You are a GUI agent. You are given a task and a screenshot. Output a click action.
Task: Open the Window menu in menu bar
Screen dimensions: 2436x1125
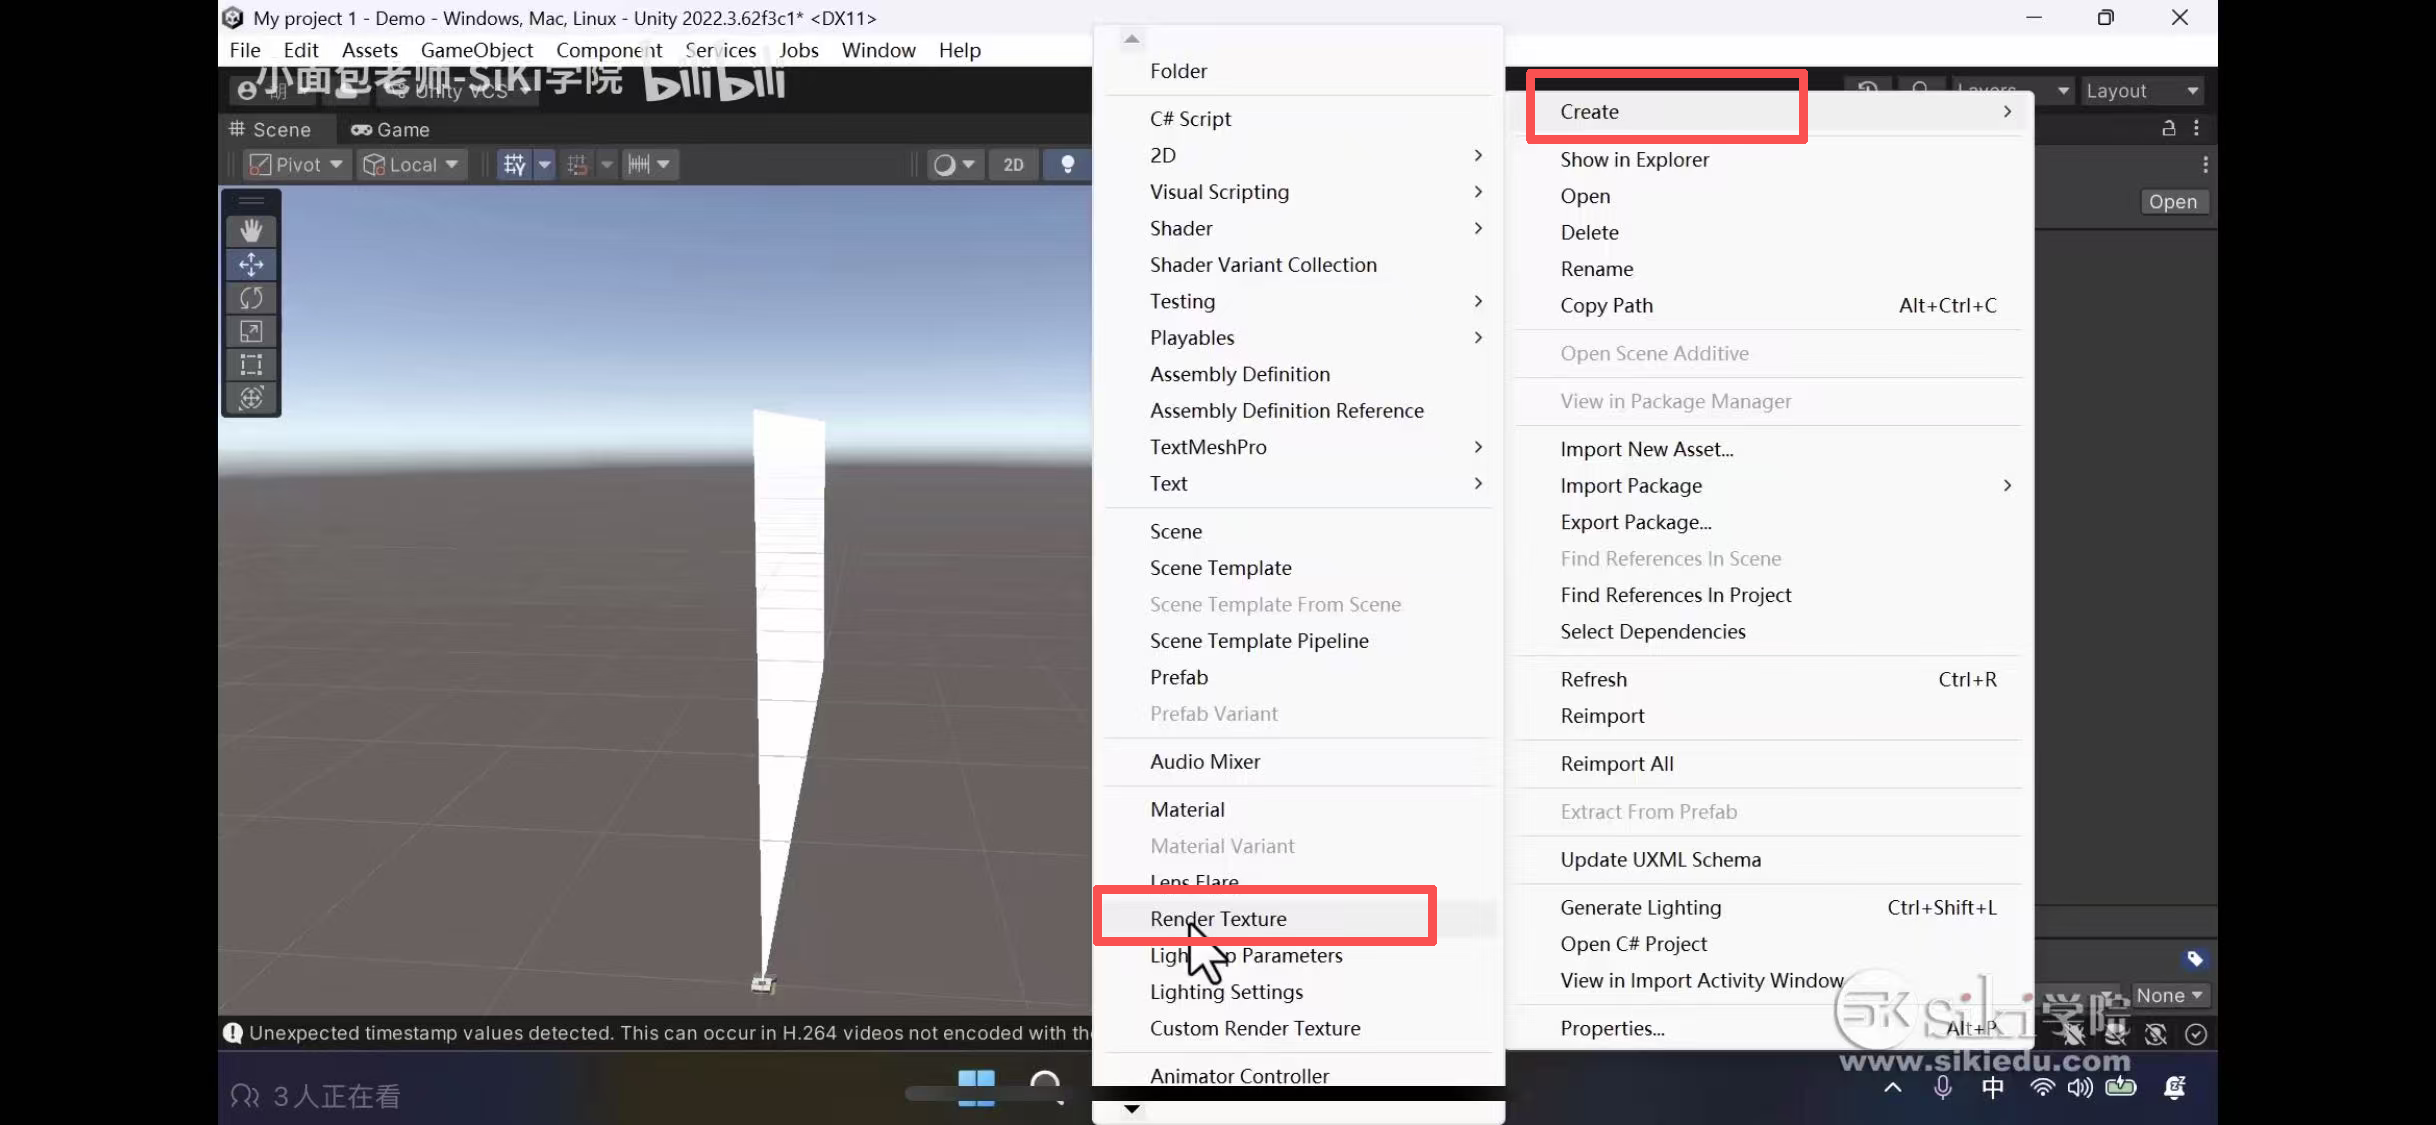(x=878, y=50)
